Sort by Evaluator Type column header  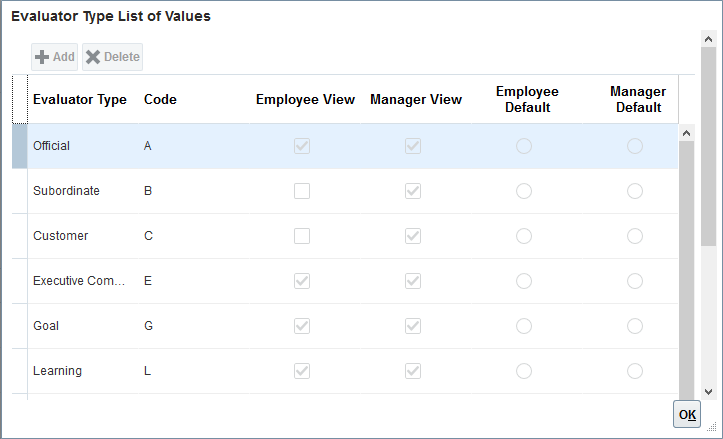[x=79, y=100]
